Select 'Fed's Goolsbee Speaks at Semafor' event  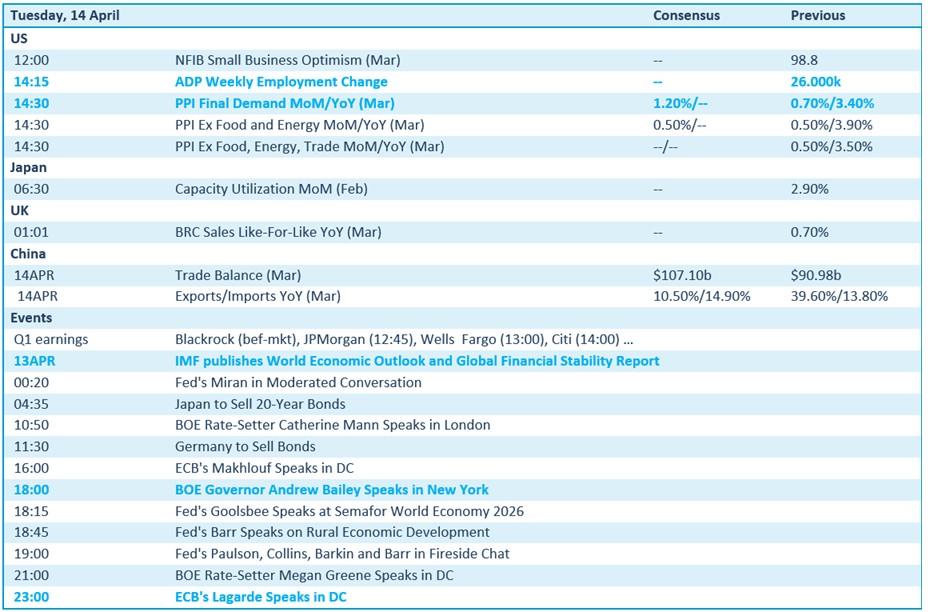coord(349,511)
